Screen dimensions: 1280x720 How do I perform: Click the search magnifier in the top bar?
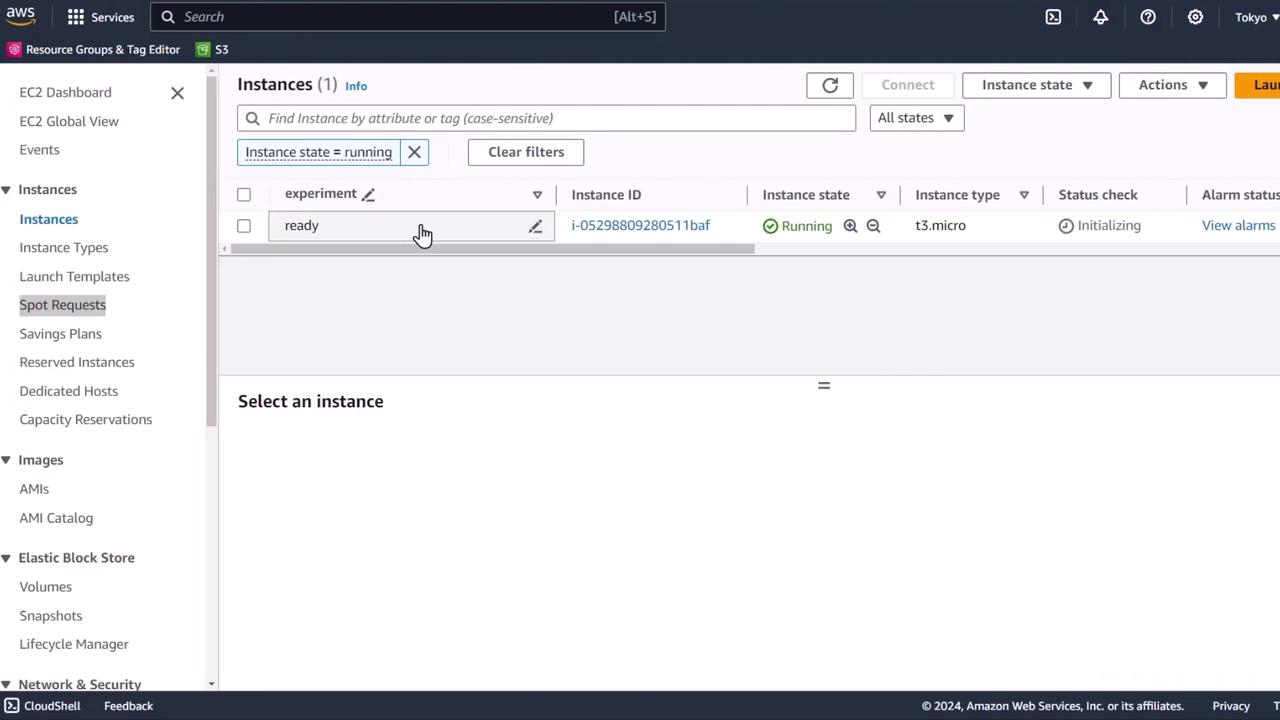pos(168,17)
